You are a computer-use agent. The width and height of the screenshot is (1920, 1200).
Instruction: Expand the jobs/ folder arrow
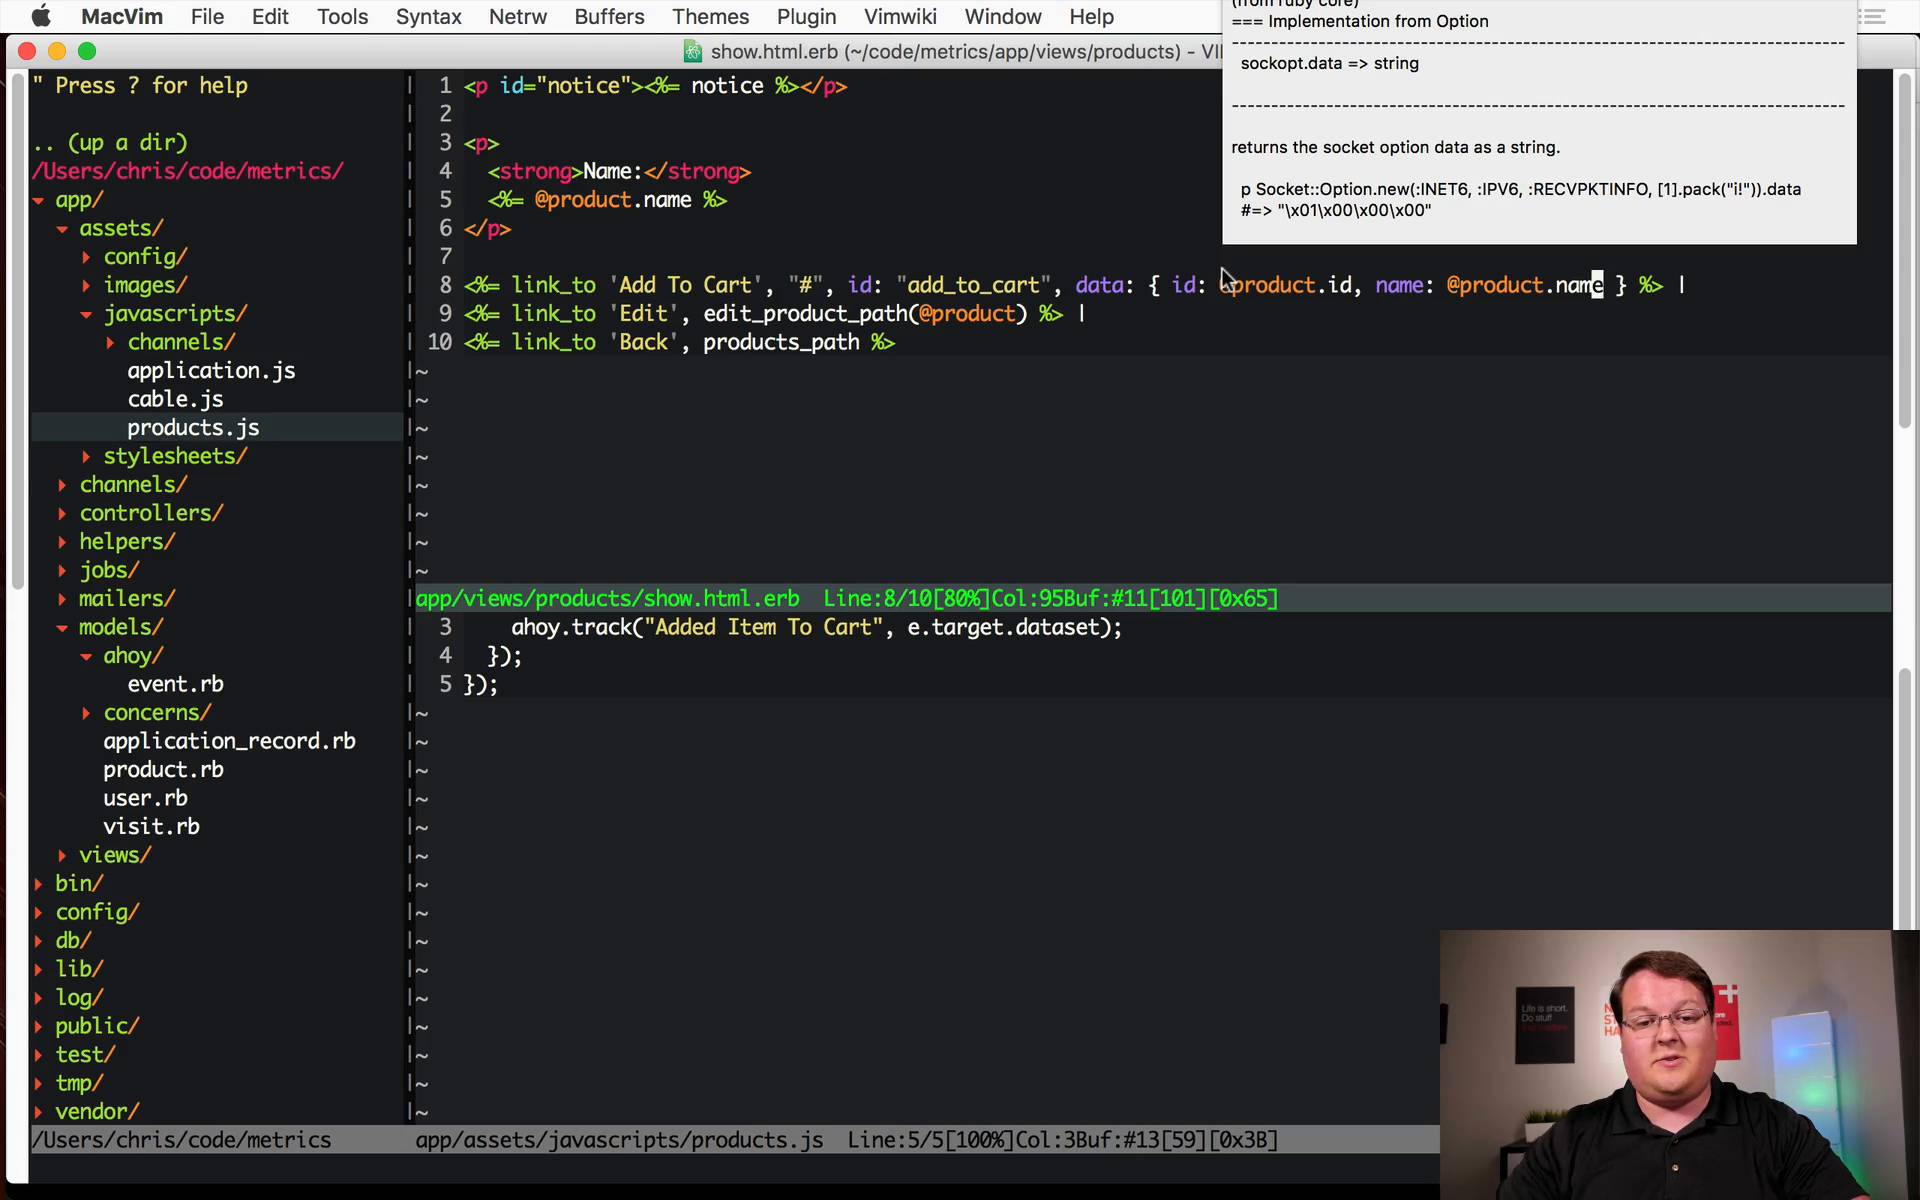(x=62, y=571)
